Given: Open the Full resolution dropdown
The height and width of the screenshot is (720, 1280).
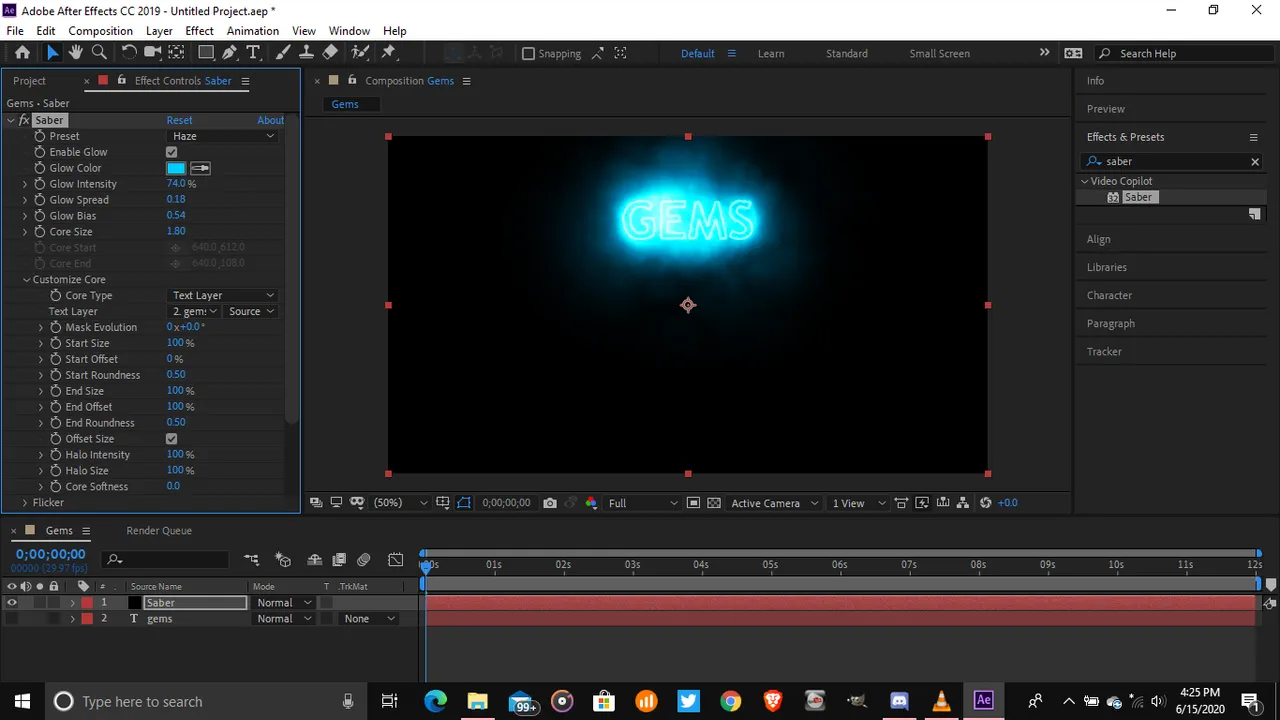Looking at the screenshot, I should [643, 503].
